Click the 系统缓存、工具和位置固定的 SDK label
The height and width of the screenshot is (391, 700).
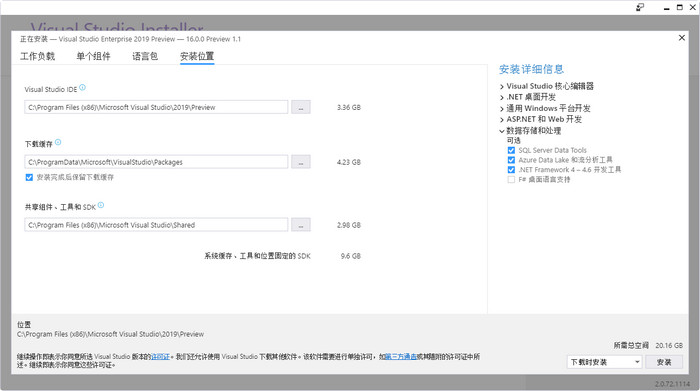(258, 256)
